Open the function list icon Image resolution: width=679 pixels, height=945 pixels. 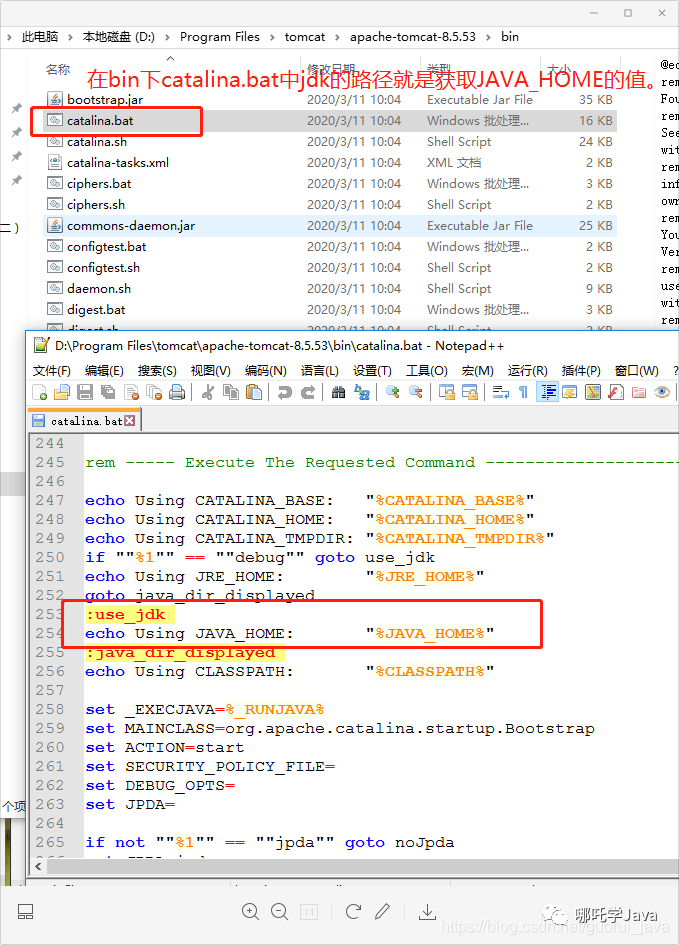pyautogui.click(x=616, y=392)
